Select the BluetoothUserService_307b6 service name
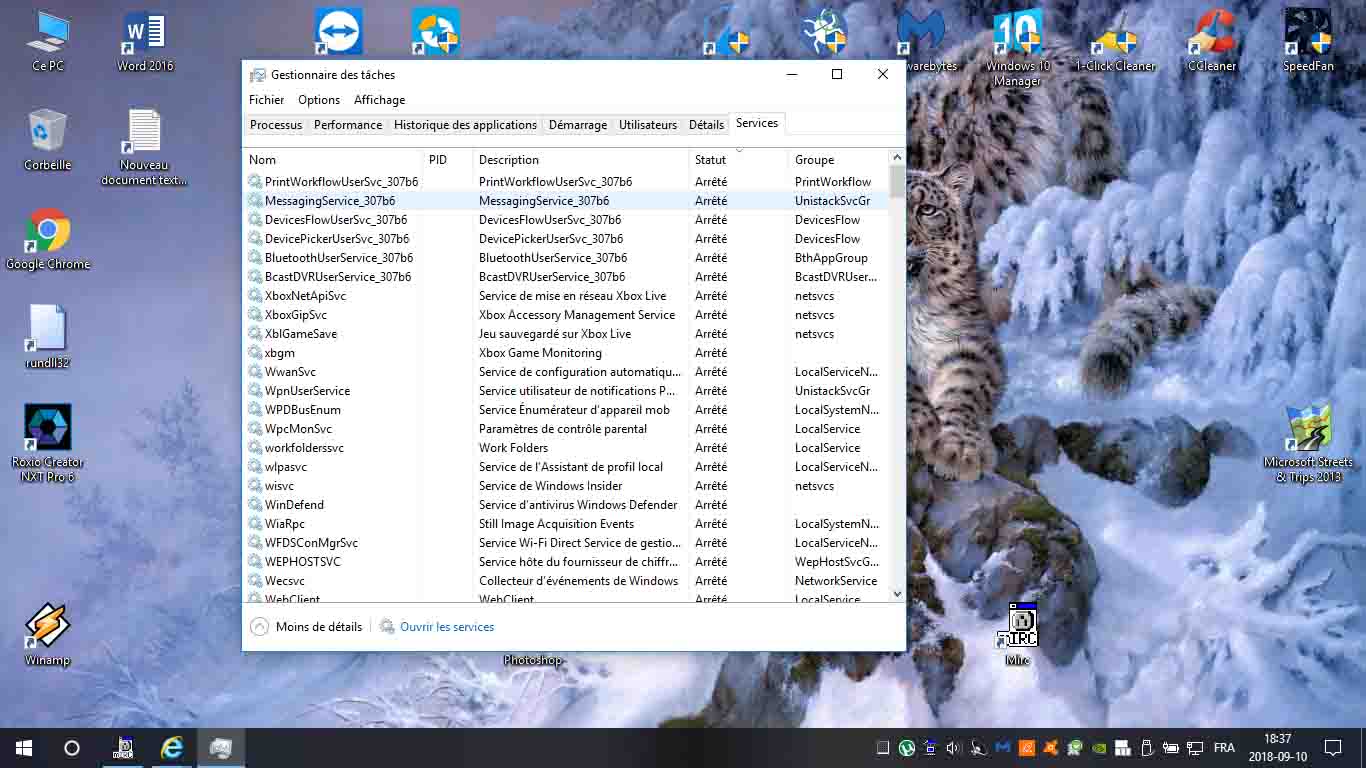 pos(339,258)
